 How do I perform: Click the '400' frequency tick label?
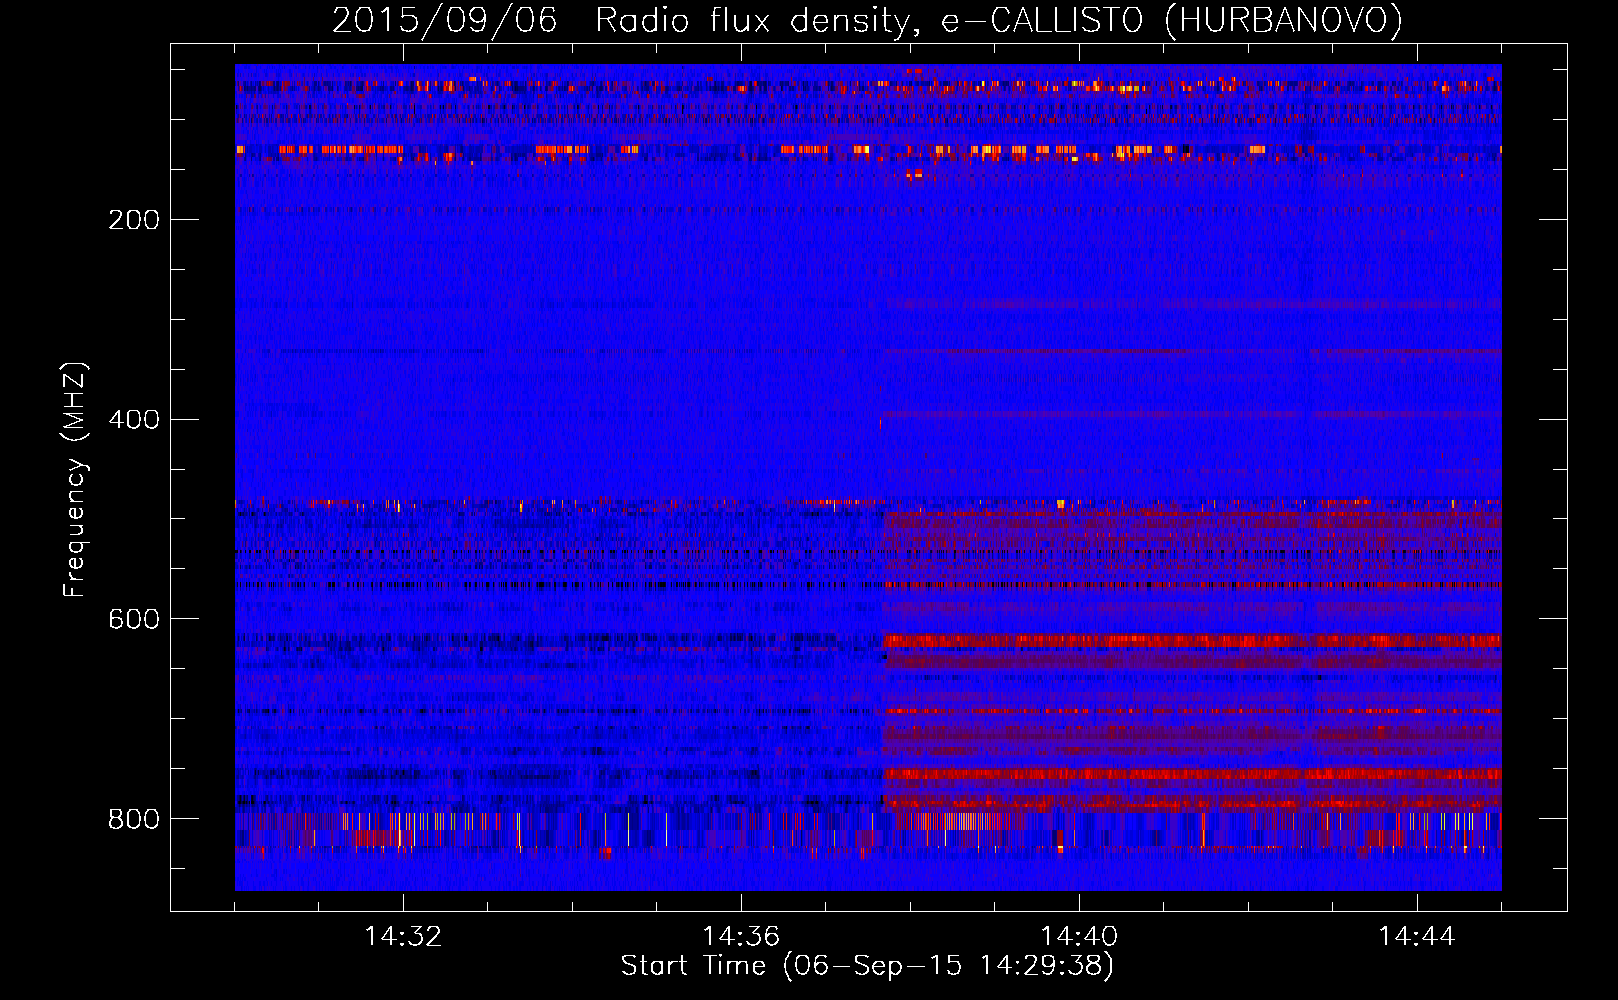134,420
